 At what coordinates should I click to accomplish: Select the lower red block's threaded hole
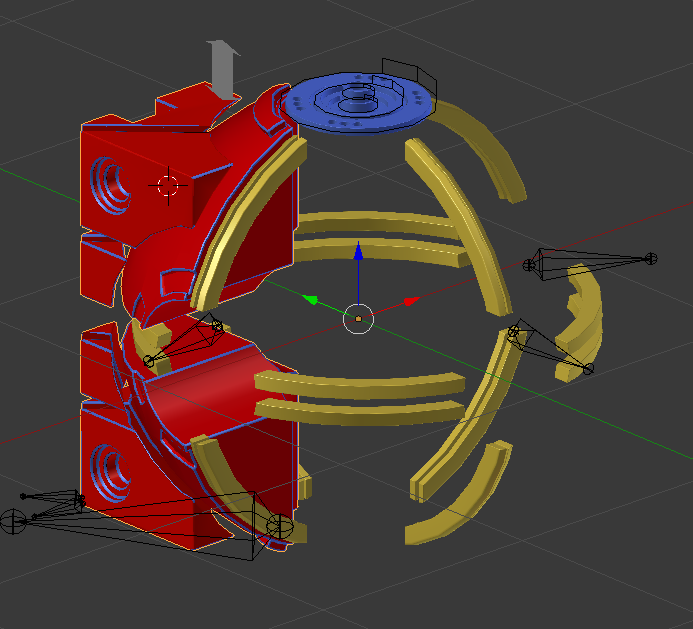click(110, 473)
